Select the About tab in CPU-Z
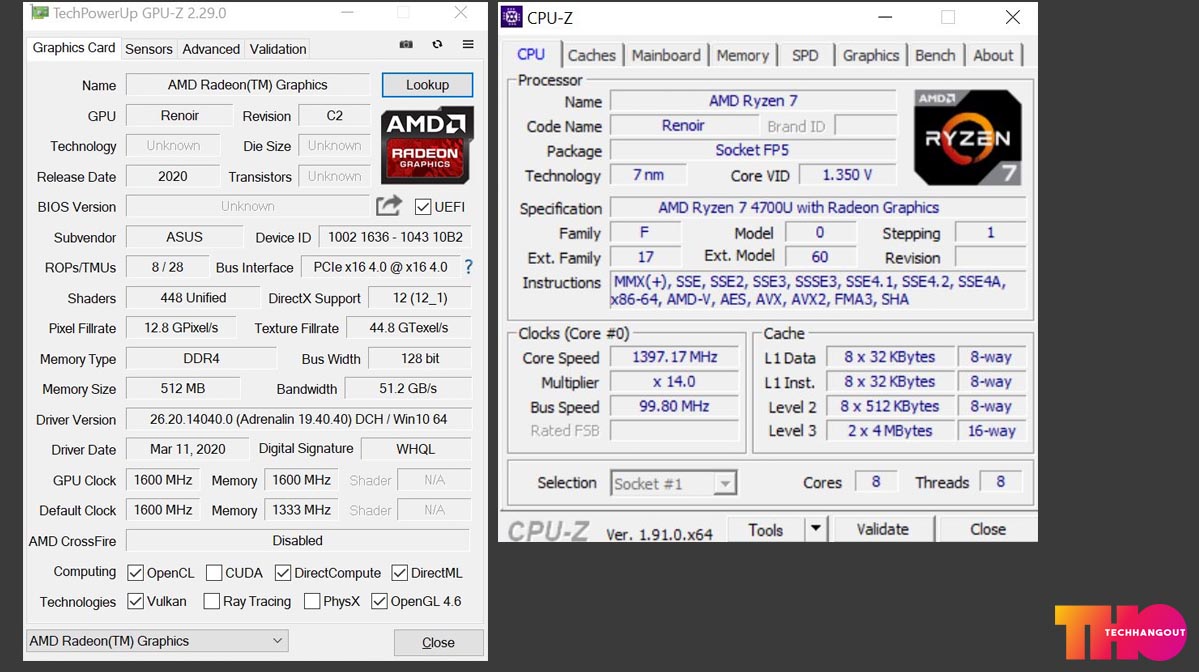 pyautogui.click(x=993, y=55)
